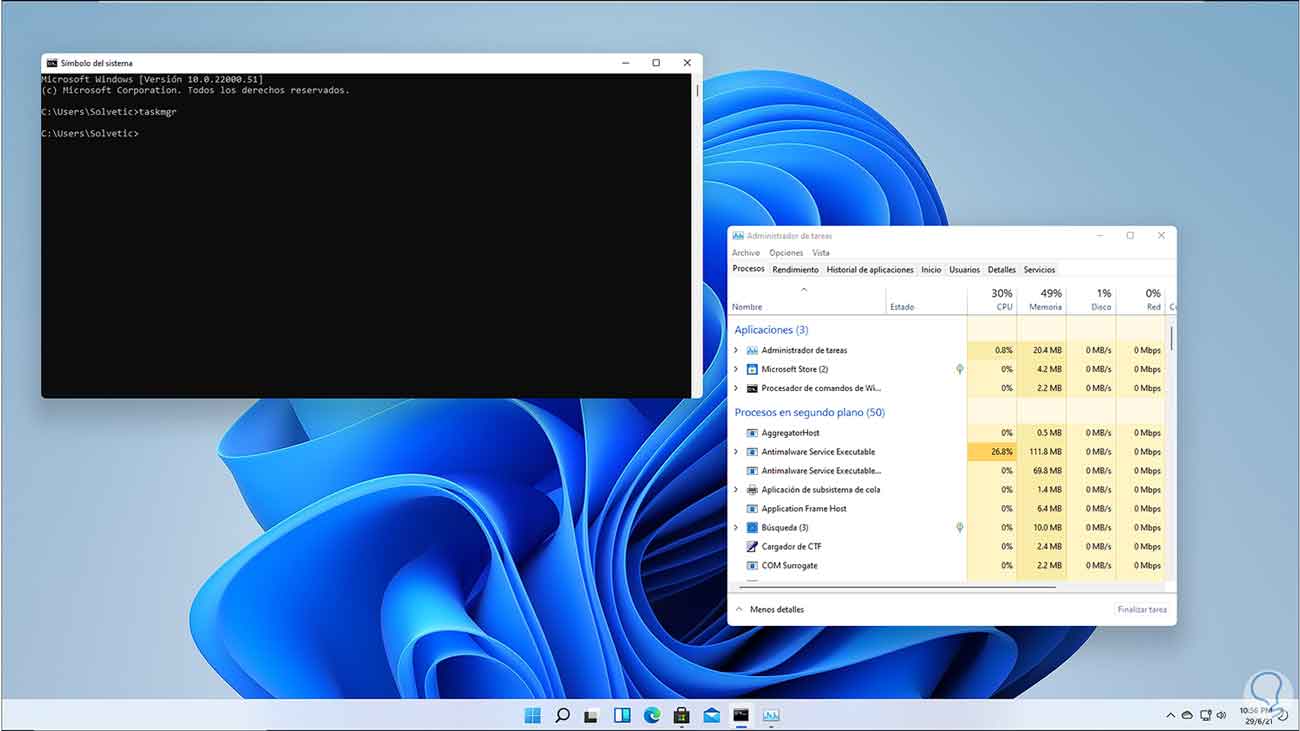Expand the Procesador de comandos de Windows entry
This screenshot has width=1300, height=731.
pos(736,388)
